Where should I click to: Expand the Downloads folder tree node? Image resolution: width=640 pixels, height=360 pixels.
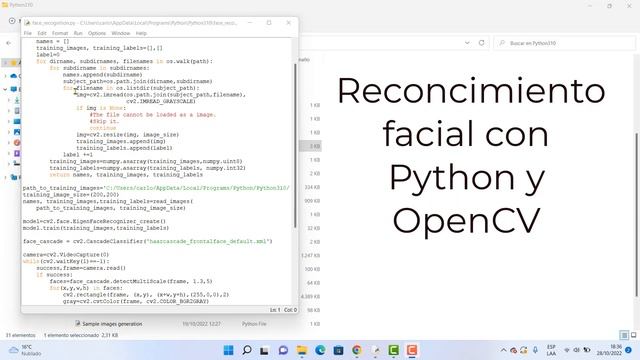pyautogui.click(x=9, y=100)
